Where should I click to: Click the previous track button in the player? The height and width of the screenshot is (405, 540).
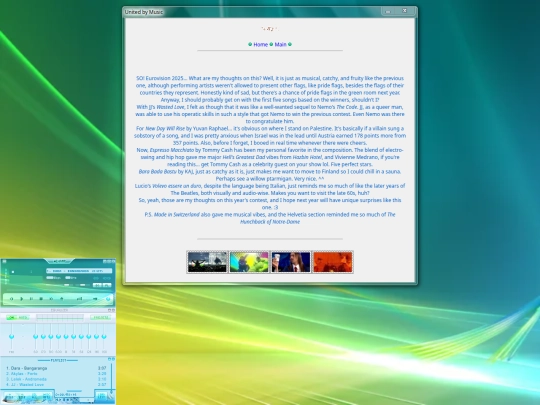[11, 299]
